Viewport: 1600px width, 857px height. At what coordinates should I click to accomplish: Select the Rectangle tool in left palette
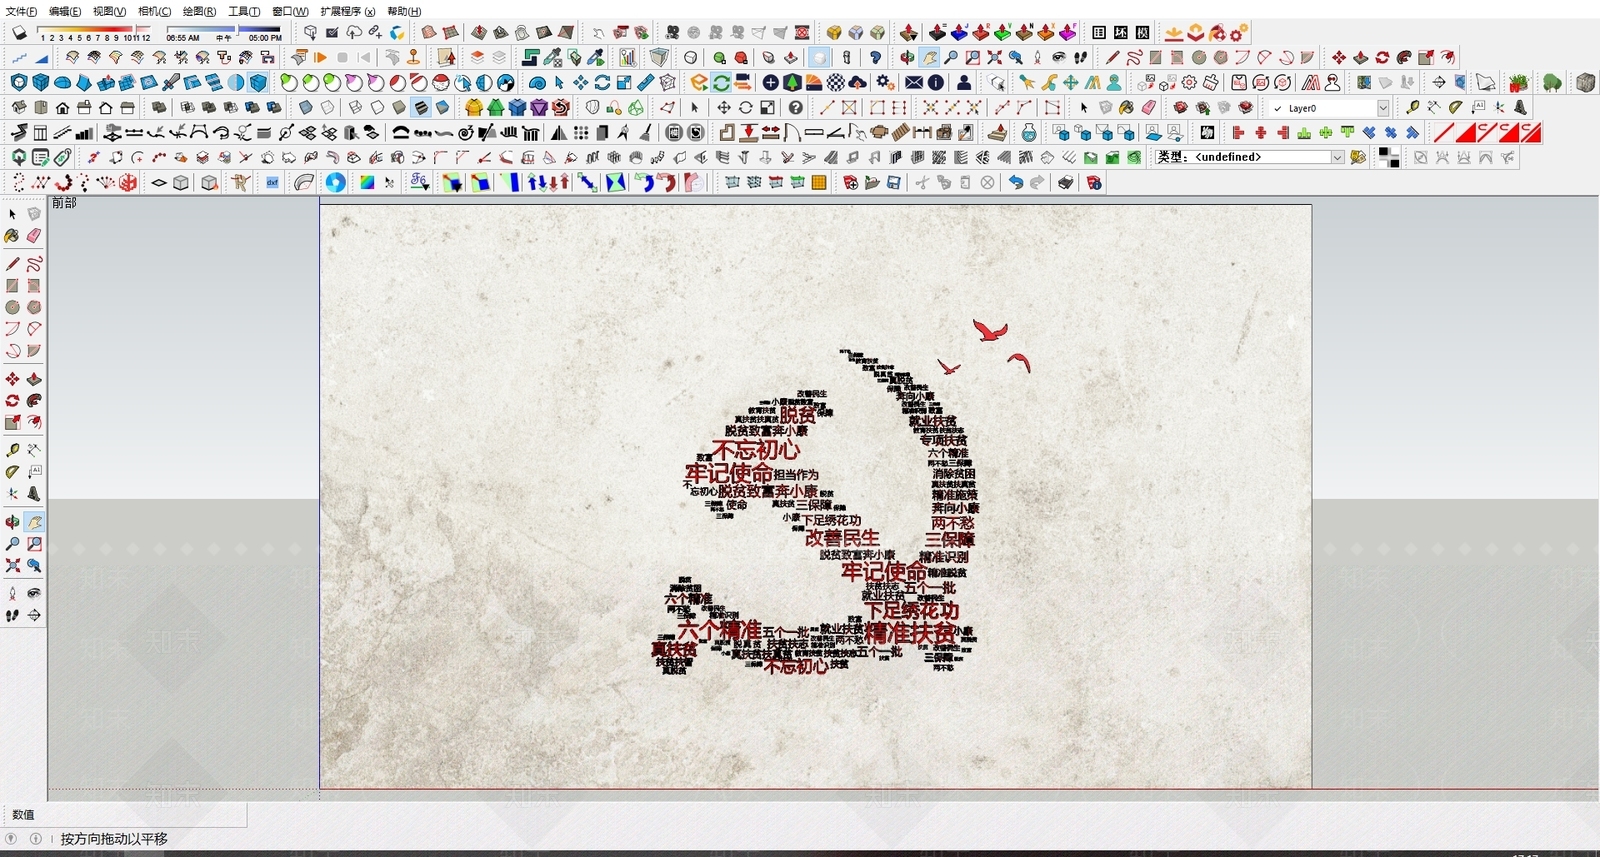pos(12,286)
